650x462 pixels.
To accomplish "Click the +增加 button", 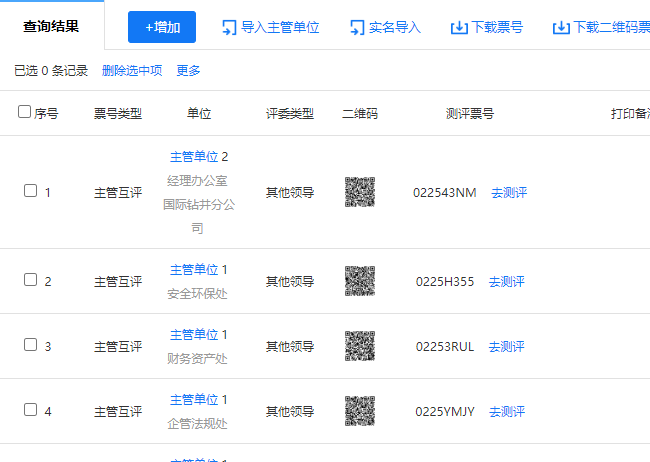I will pyautogui.click(x=162, y=27).
